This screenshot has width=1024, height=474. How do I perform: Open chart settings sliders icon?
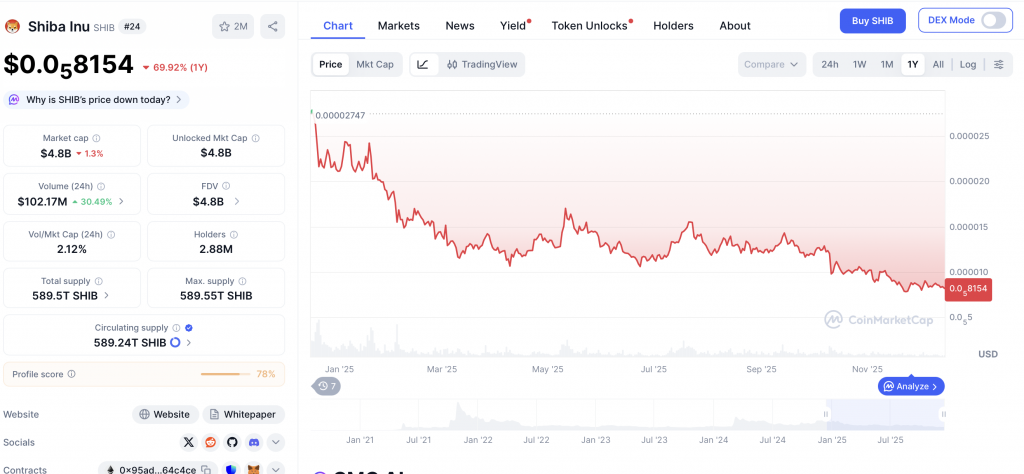998,64
